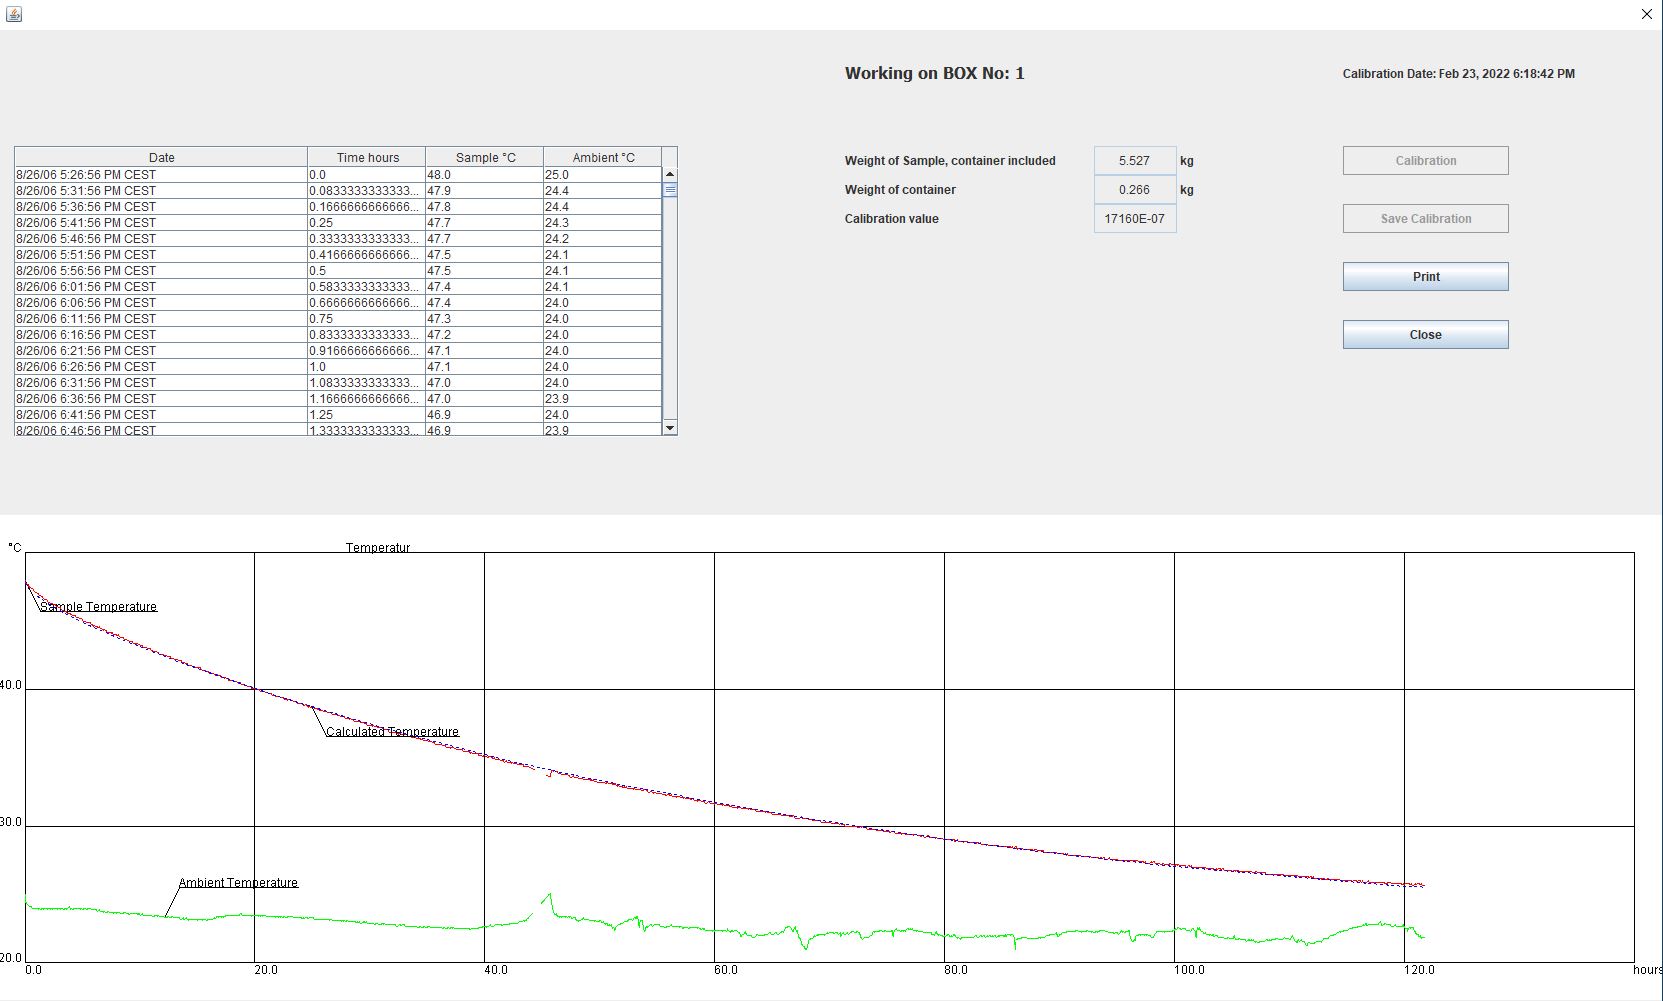This screenshot has width=1663, height=1001.
Task: Select row dated 8/26/06 6:01:56 PM CEST
Action: tap(338, 287)
